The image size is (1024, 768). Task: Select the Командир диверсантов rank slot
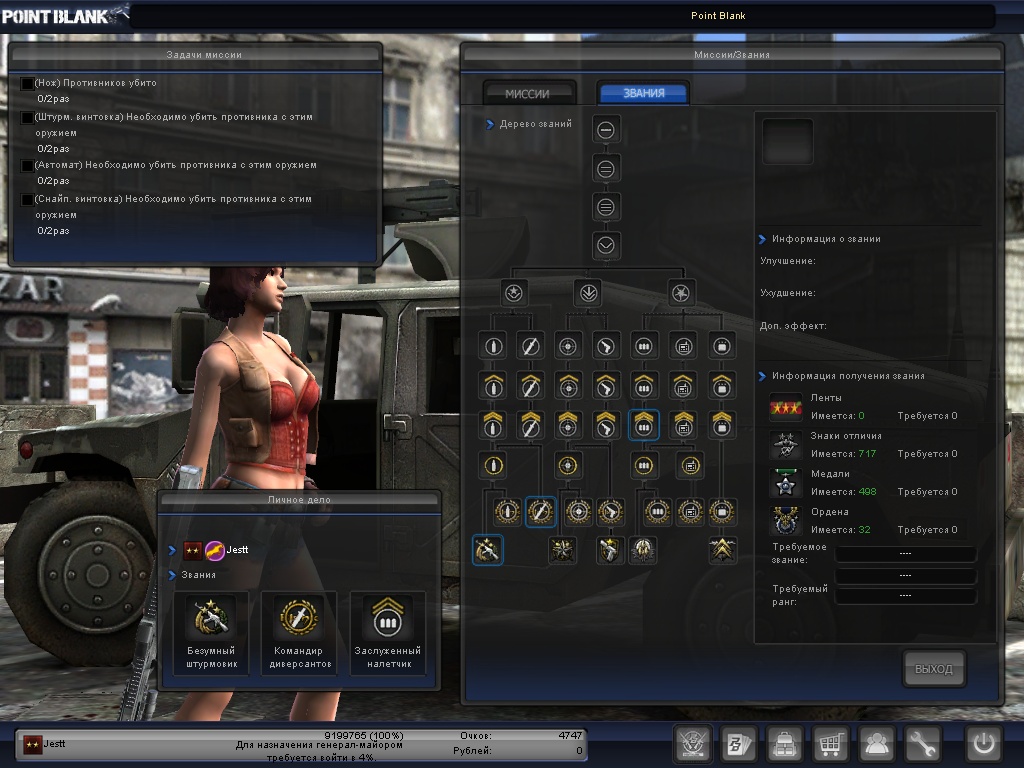coord(300,633)
